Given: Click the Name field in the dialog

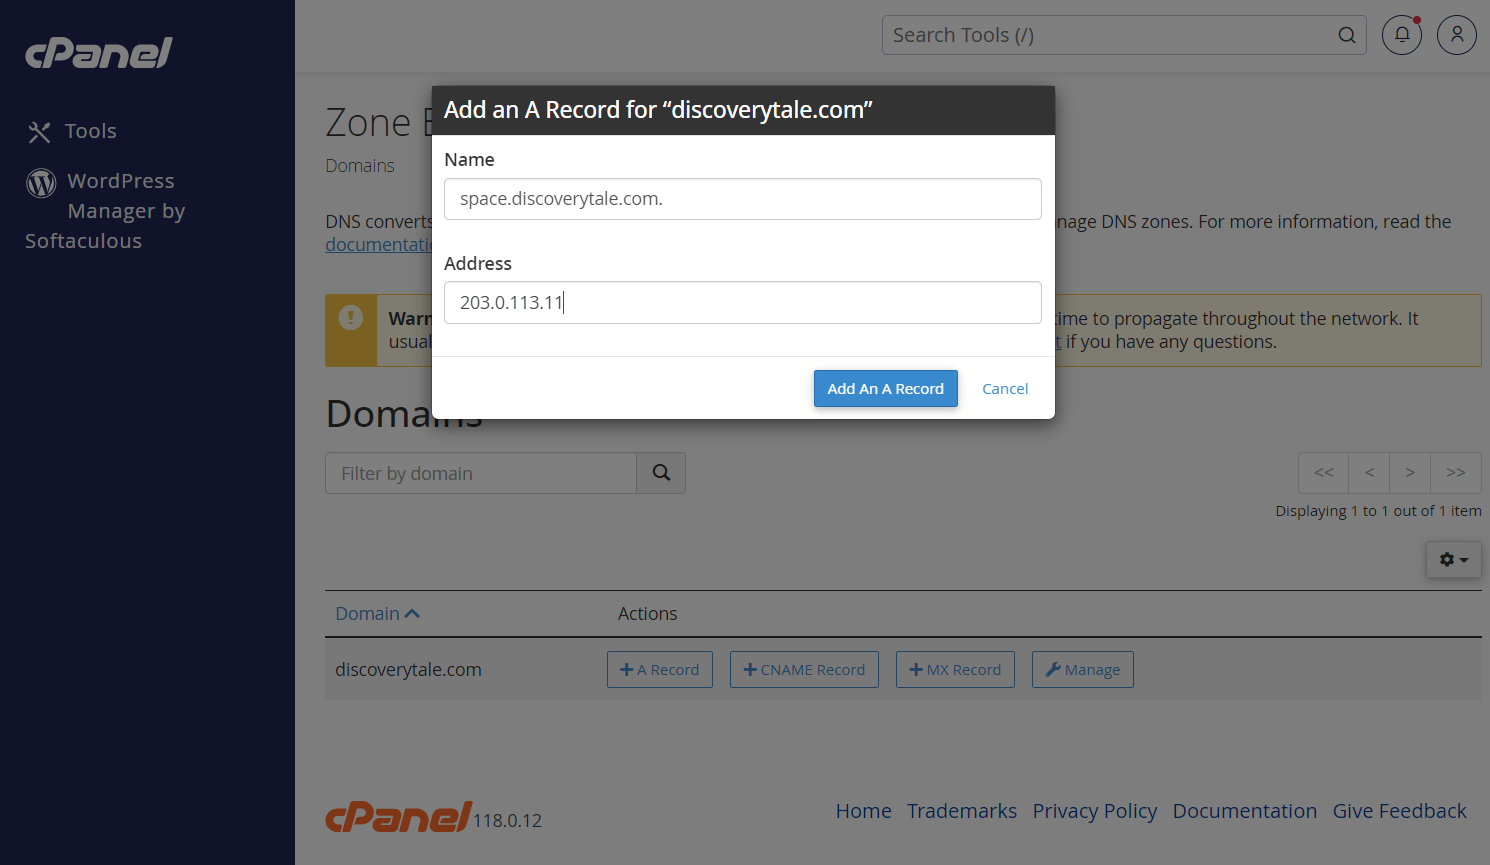Looking at the screenshot, I should coord(743,199).
